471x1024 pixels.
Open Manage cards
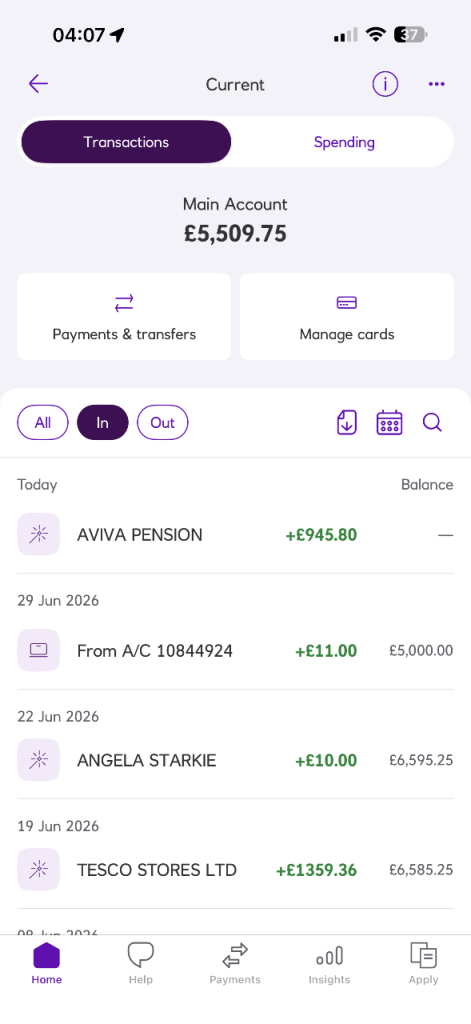(347, 317)
